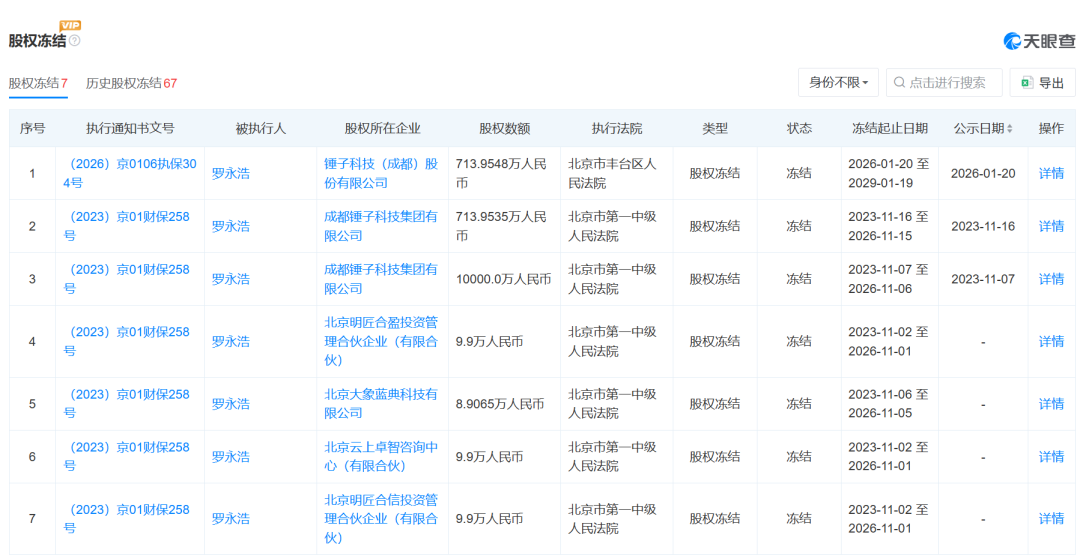Image resolution: width=1080 pixels, height=559 pixels.
Task: Click the 2023-11-07 publication date cell
Action: coord(983,279)
